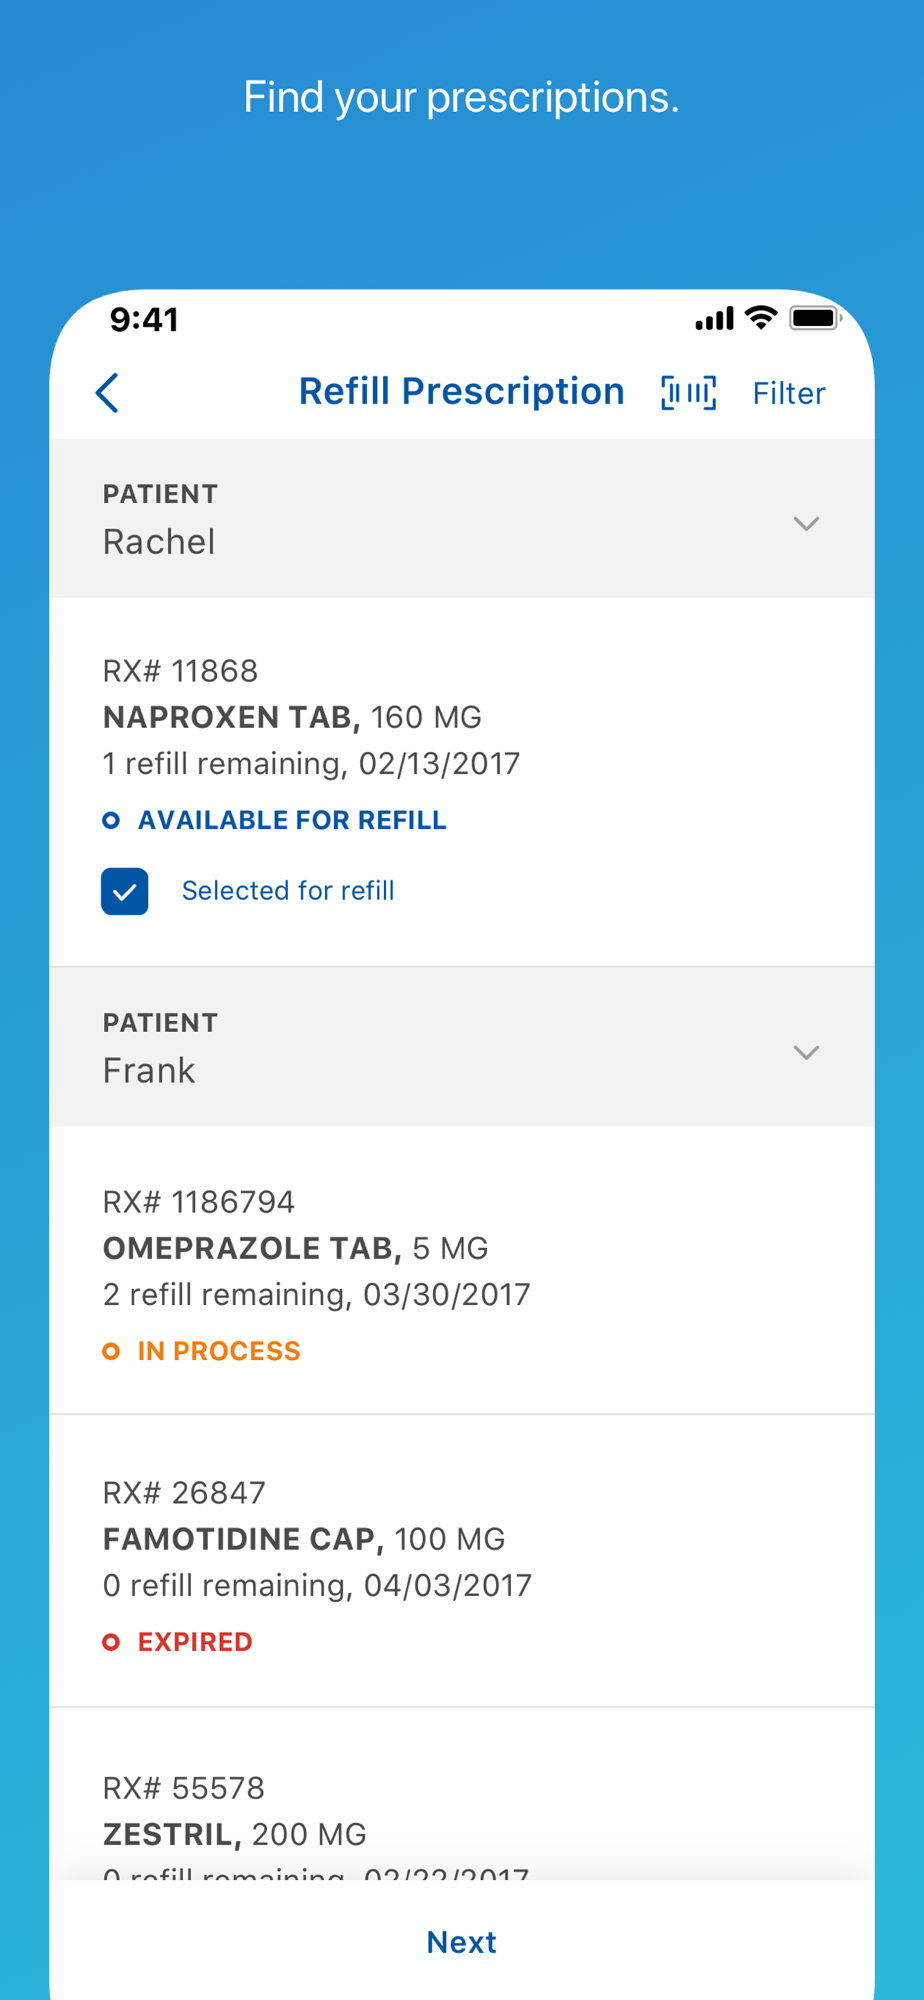
Task: Uncheck the Selected for refill checkbox
Action: click(125, 891)
